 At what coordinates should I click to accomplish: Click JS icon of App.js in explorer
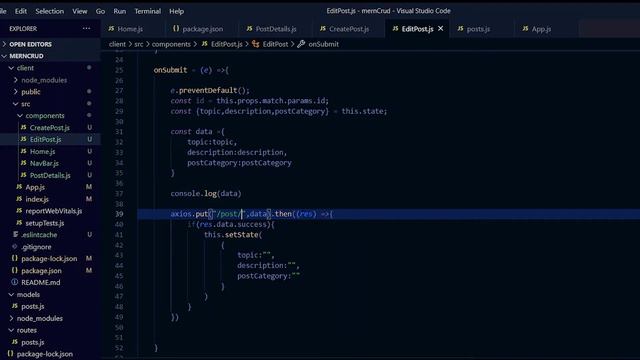[19, 187]
